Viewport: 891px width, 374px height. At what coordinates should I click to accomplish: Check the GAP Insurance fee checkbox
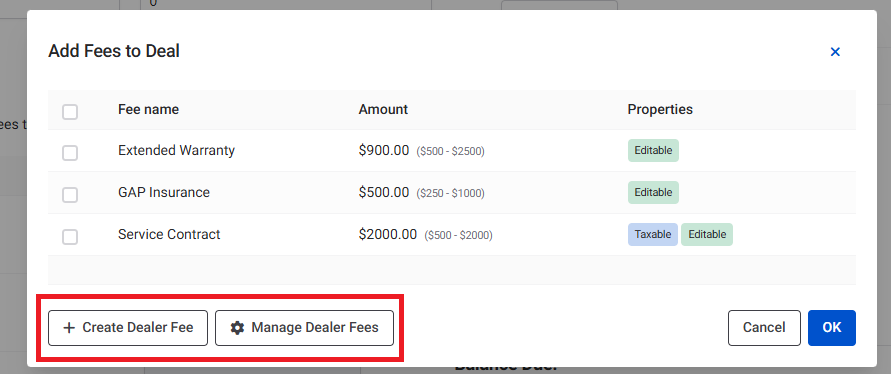[x=70, y=195]
